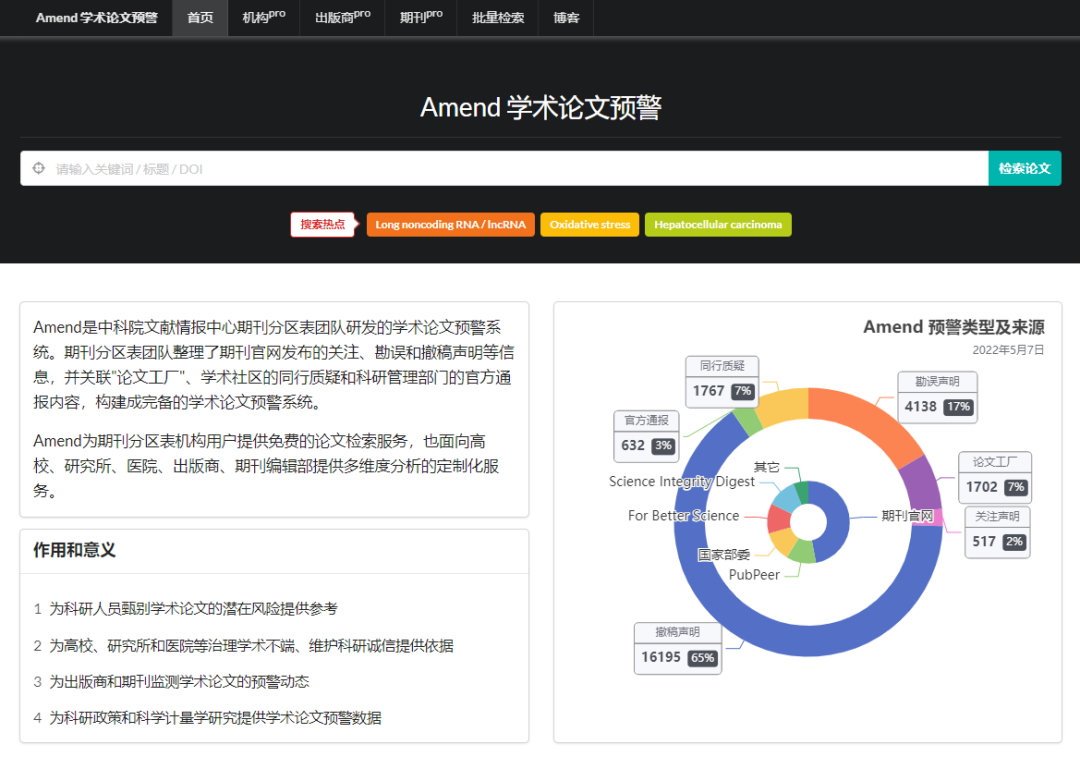
Task: Select Long noncoding RNA / lncRNA tag
Action: tap(450, 225)
